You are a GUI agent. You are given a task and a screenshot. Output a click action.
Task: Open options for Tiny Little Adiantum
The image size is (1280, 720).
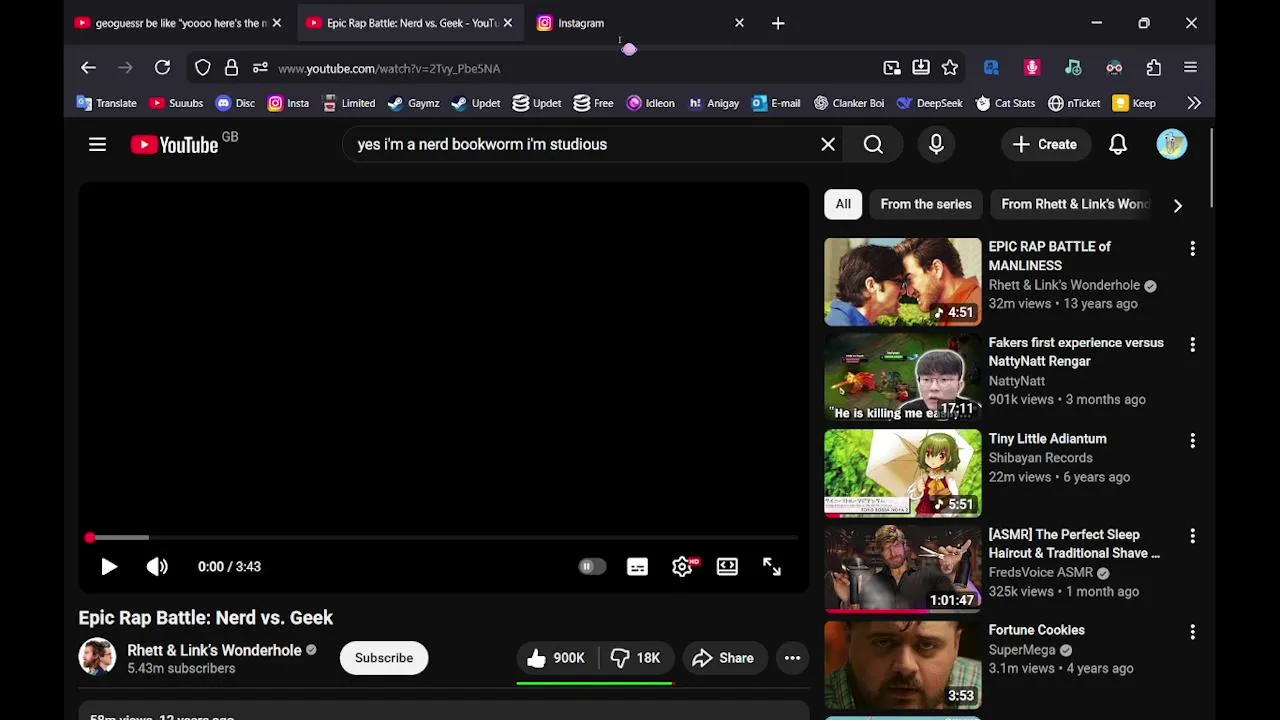[x=1192, y=440]
